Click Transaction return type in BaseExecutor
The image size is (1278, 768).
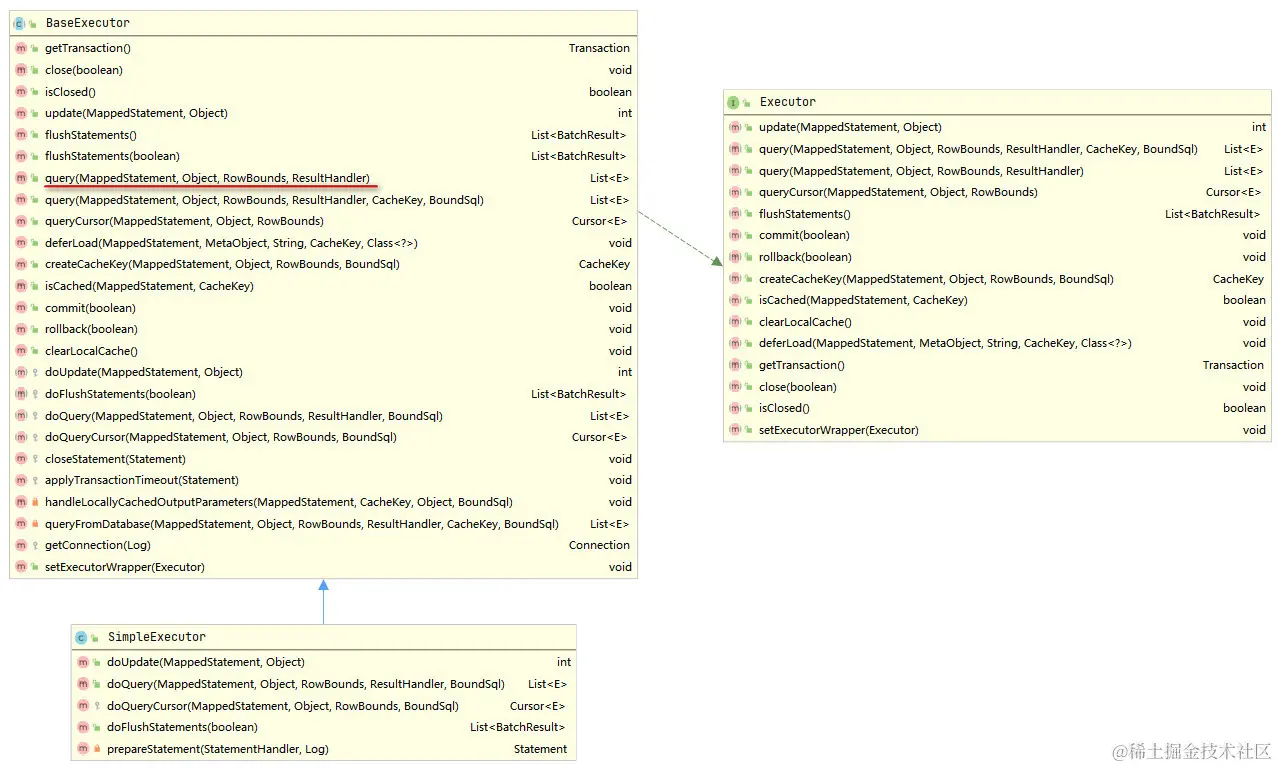(599, 48)
